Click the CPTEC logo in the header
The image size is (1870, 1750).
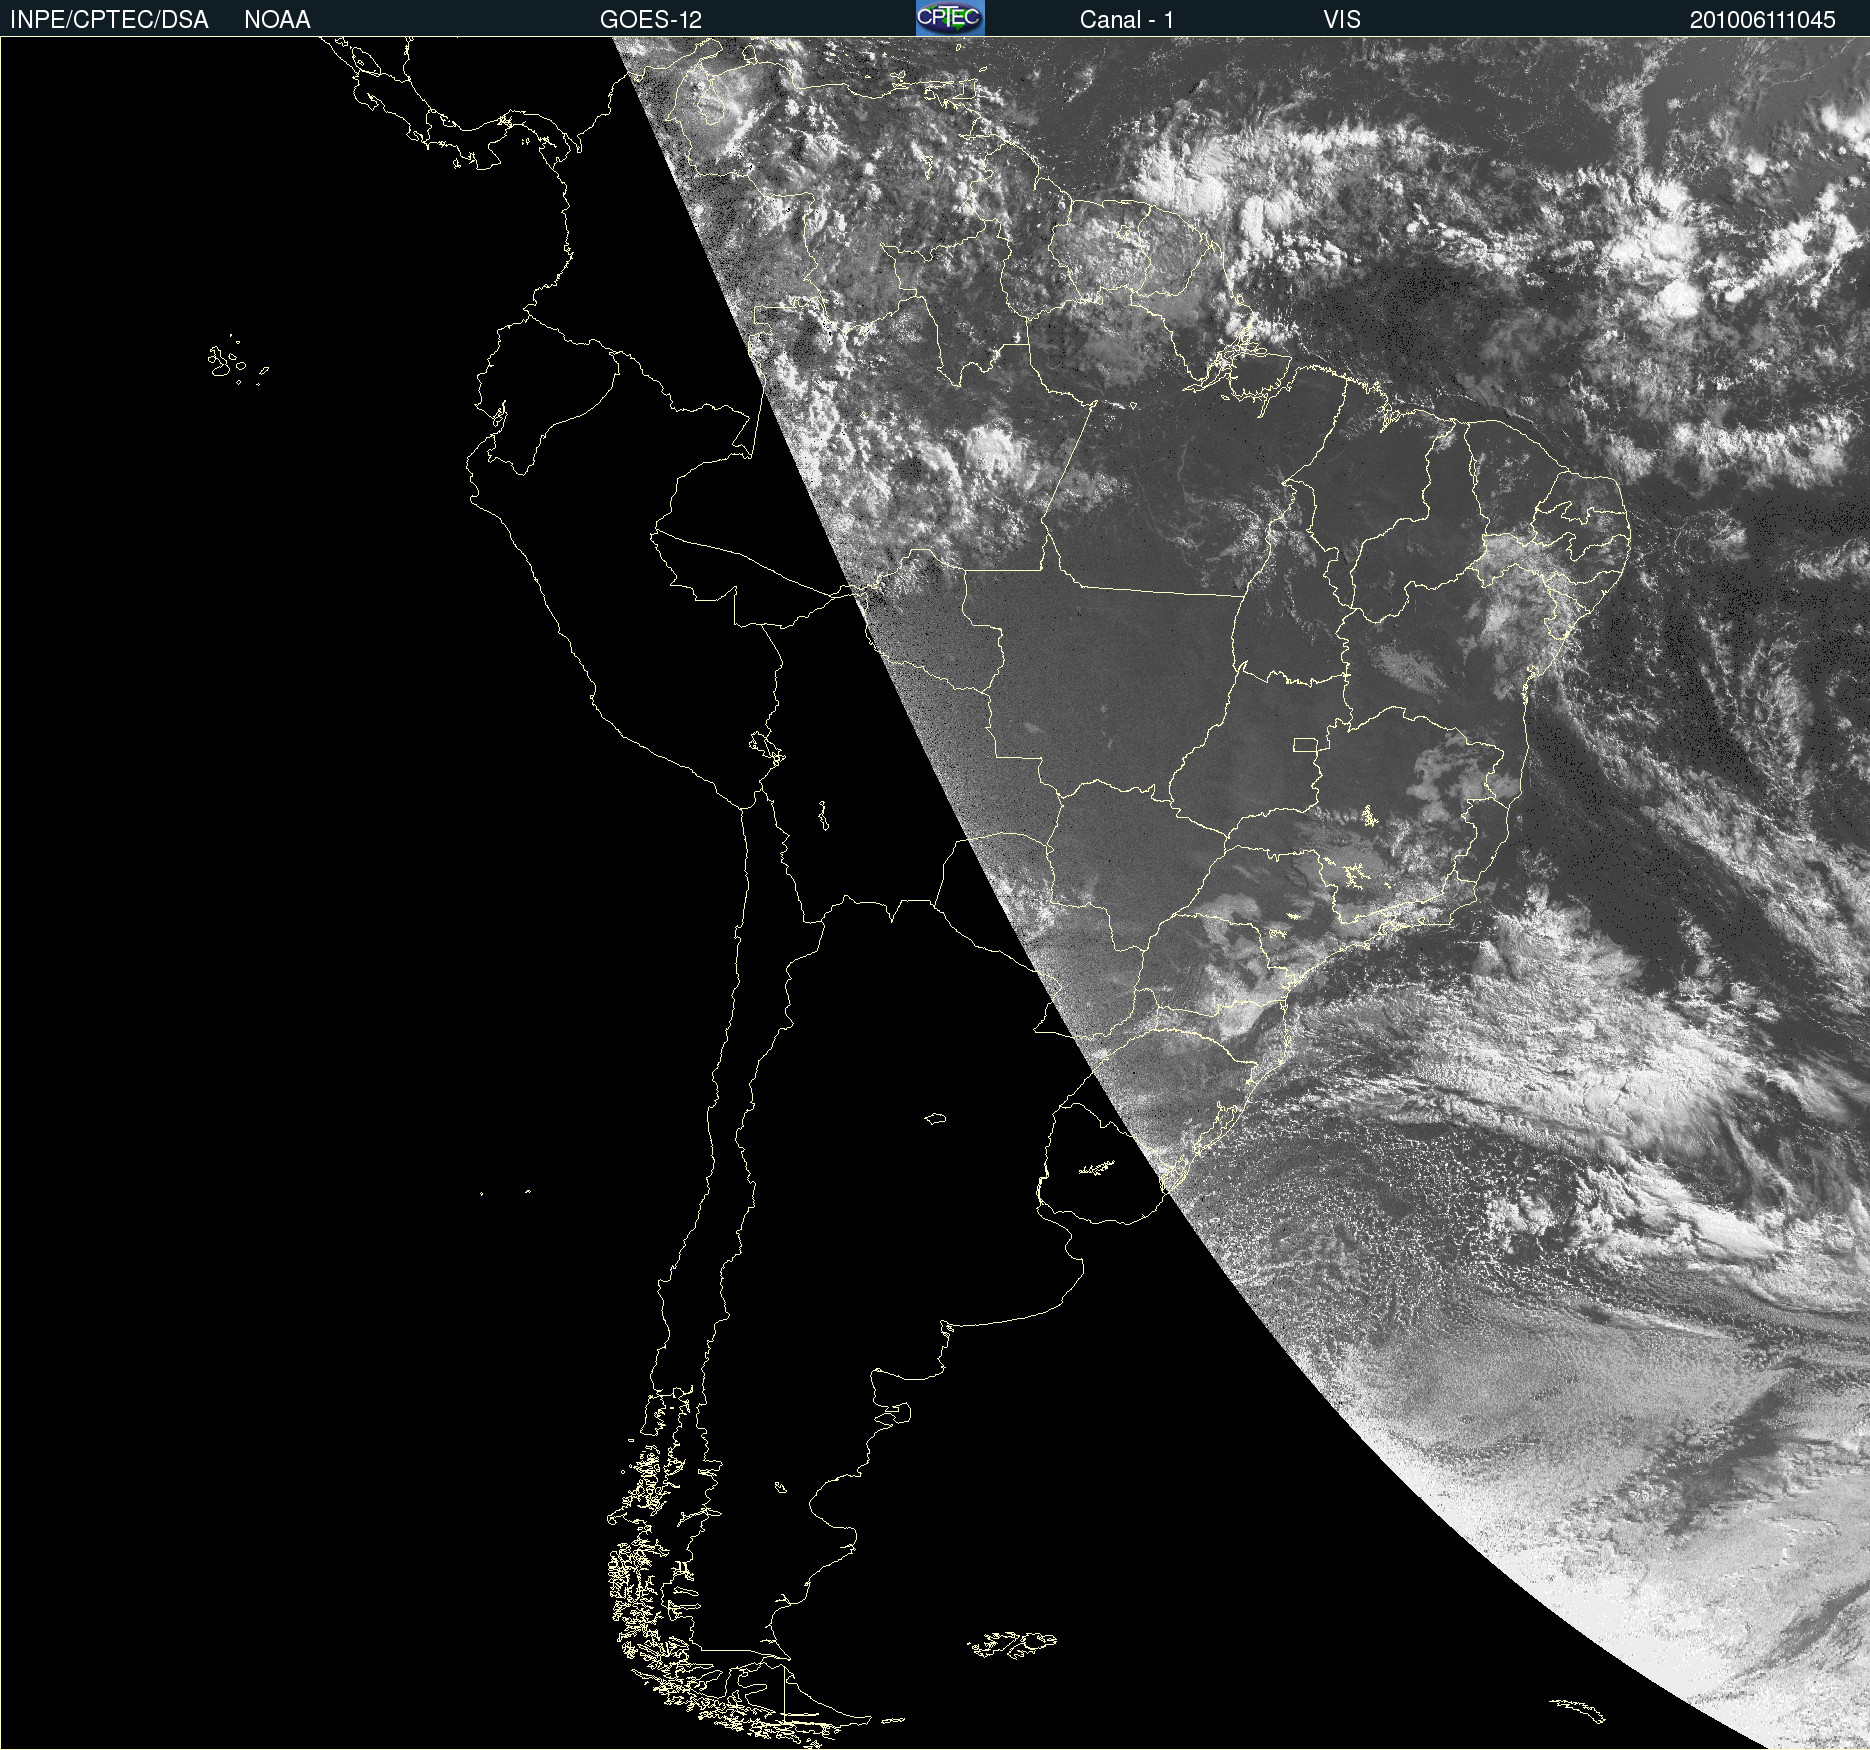point(950,18)
